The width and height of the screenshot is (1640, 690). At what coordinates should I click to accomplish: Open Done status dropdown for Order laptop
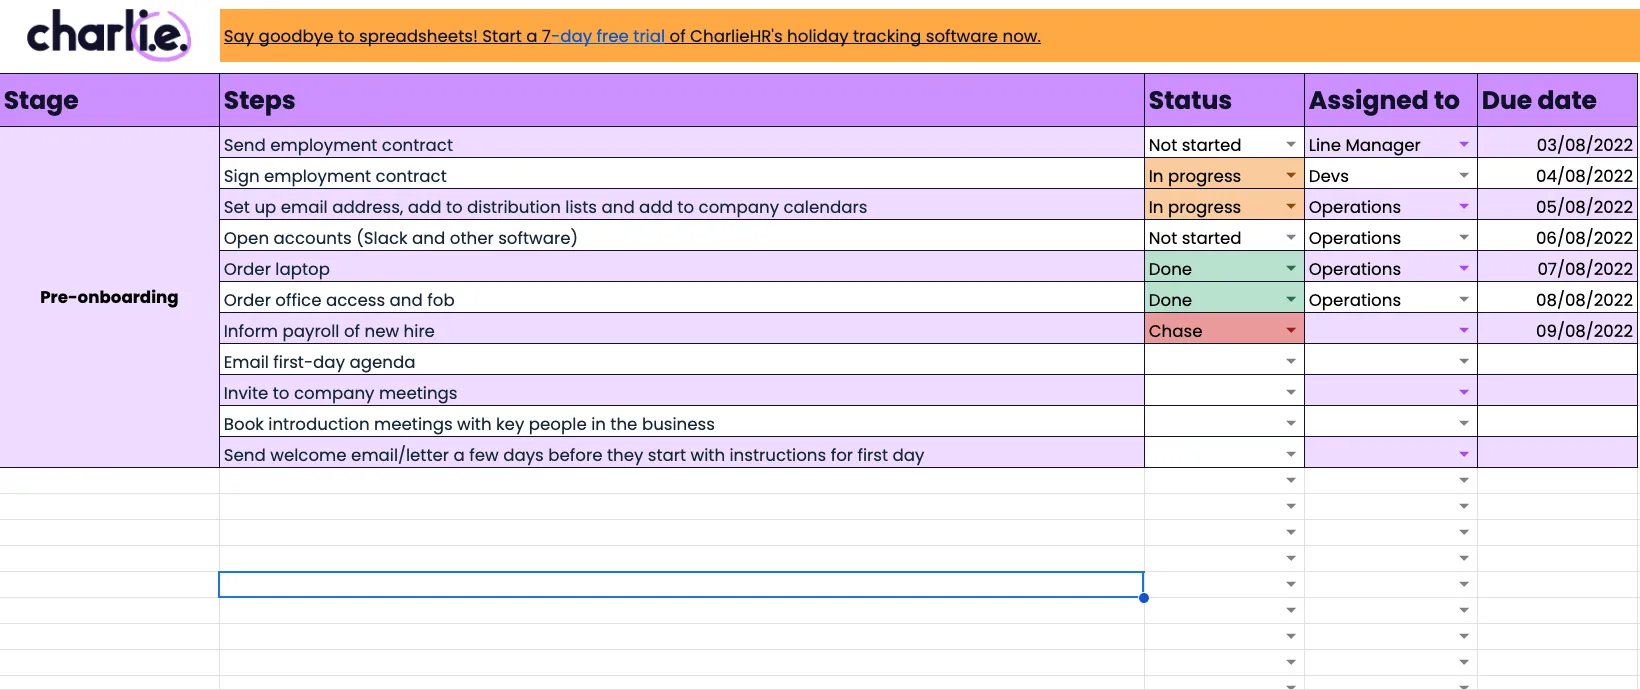[x=1290, y=269]
